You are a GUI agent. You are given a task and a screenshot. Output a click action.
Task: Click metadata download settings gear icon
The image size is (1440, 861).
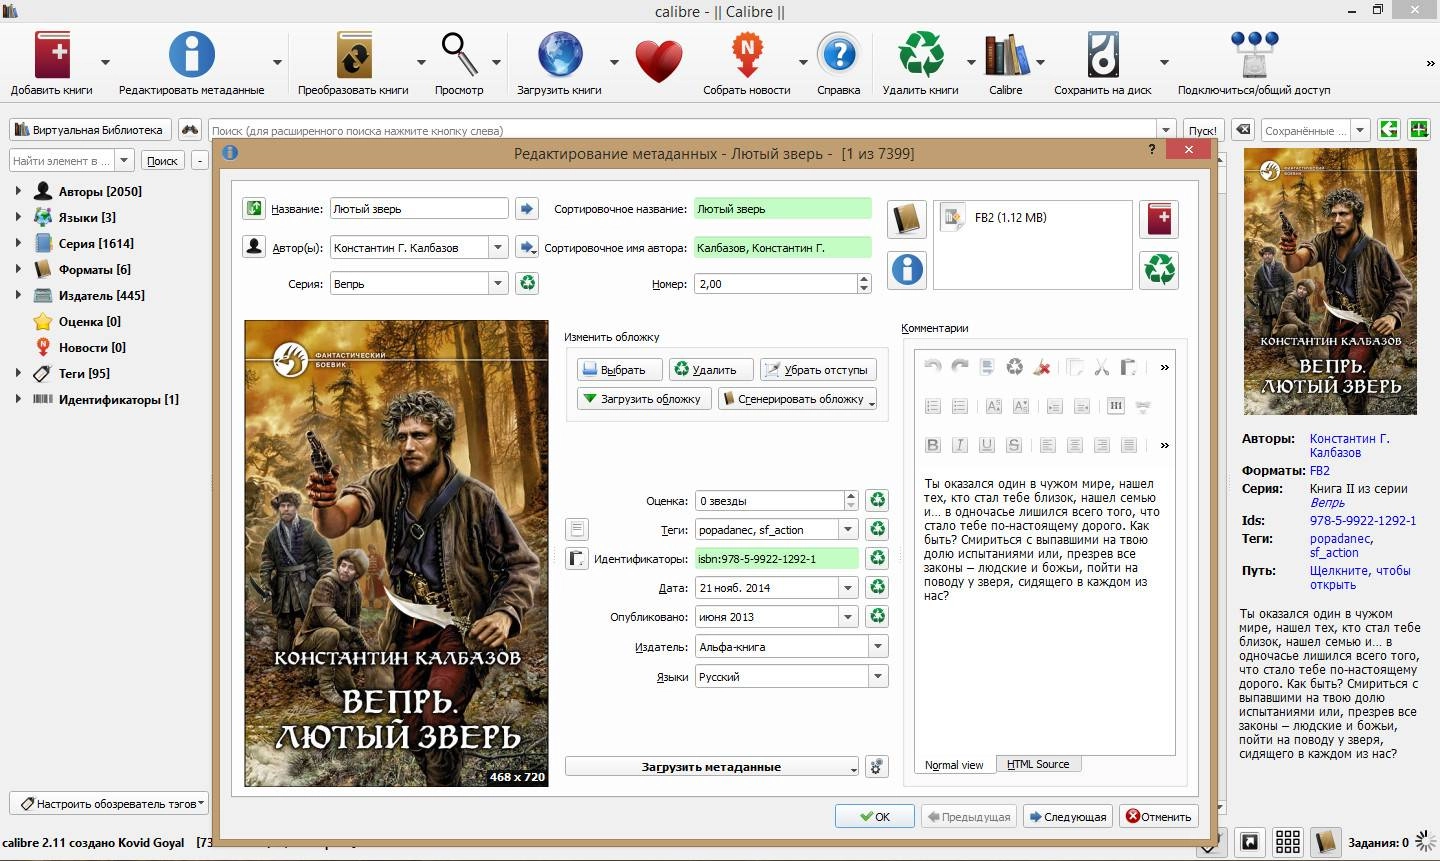click(x=877, y=766)
